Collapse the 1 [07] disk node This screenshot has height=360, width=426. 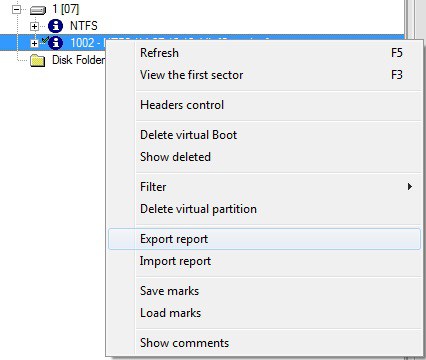coord(16,10)
